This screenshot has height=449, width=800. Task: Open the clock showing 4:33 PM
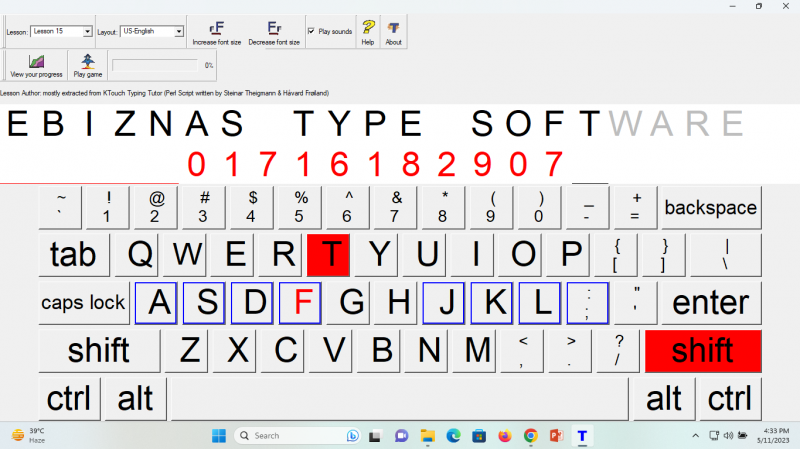pyautogui.click(x=773, y=436)
